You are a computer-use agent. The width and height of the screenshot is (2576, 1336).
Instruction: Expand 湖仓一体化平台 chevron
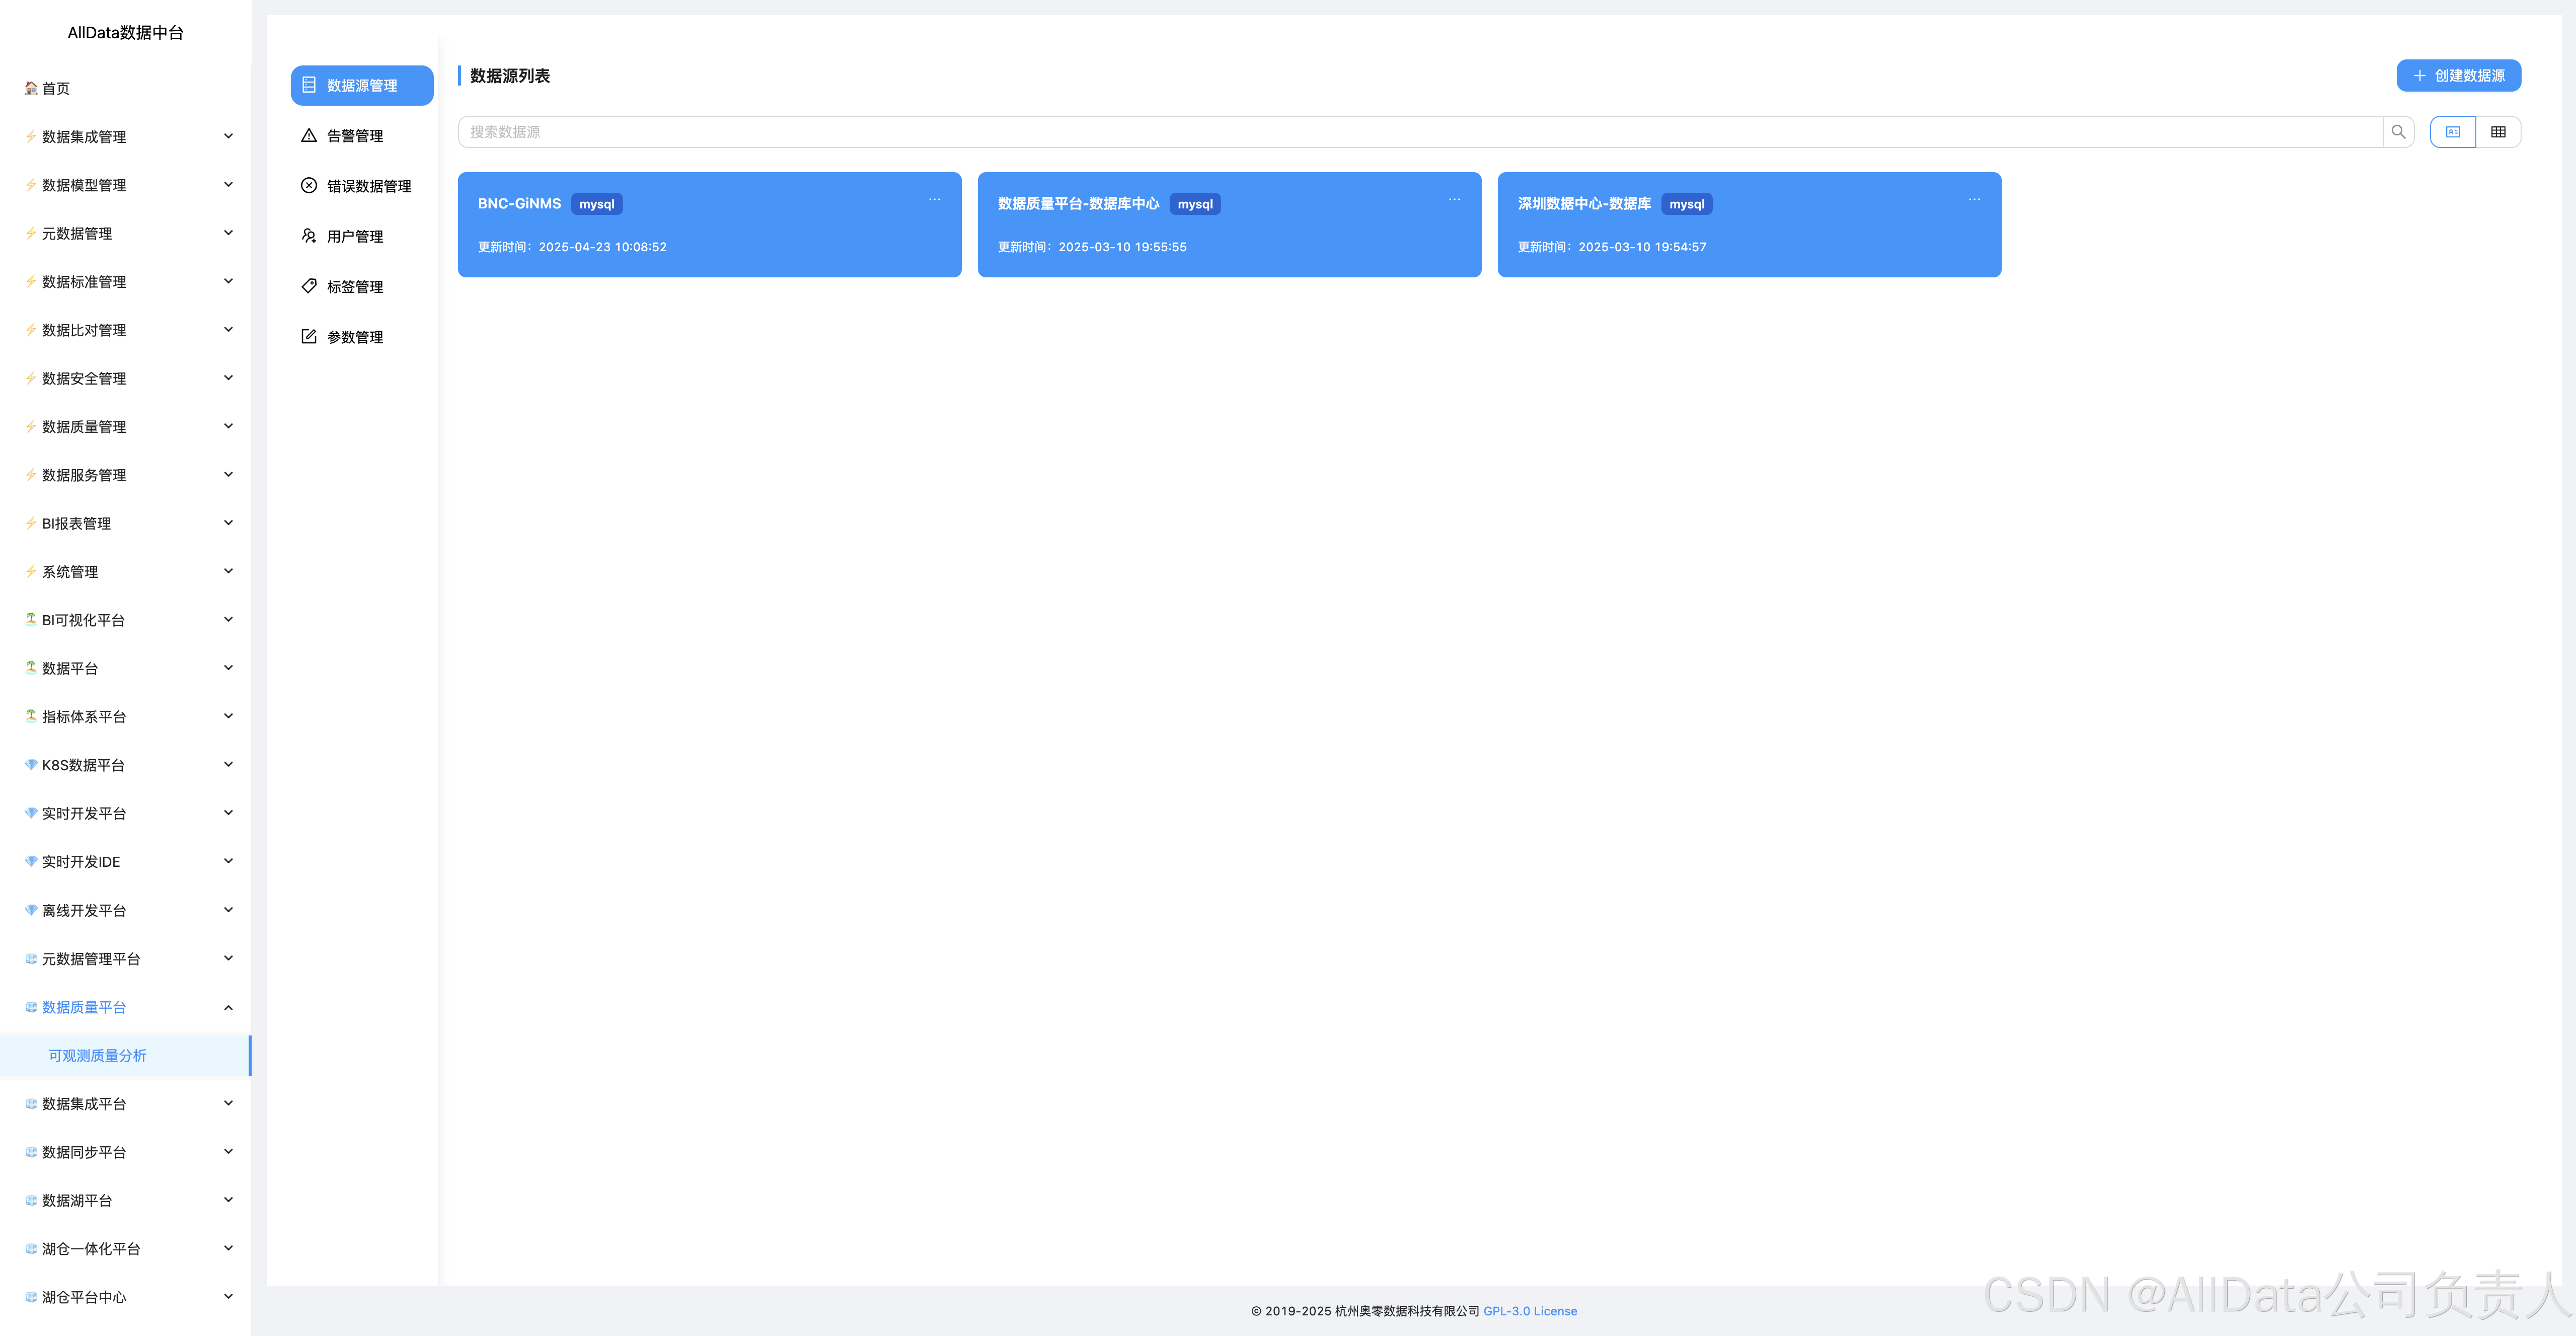[228, 1248]
